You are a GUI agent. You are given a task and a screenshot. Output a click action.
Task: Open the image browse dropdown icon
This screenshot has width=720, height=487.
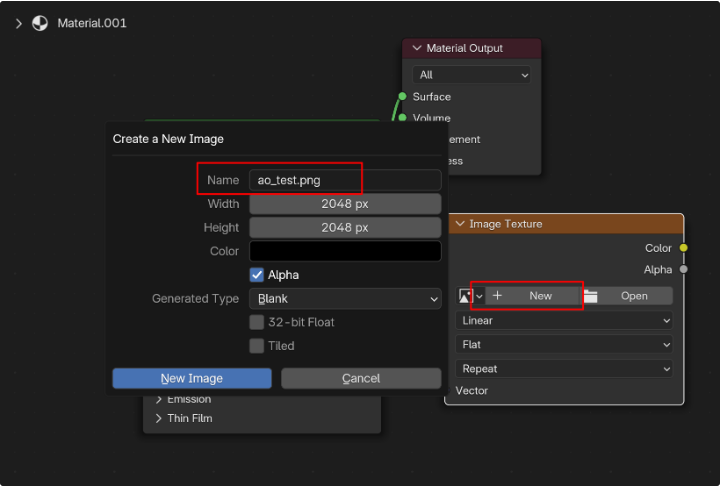(471, 296)
